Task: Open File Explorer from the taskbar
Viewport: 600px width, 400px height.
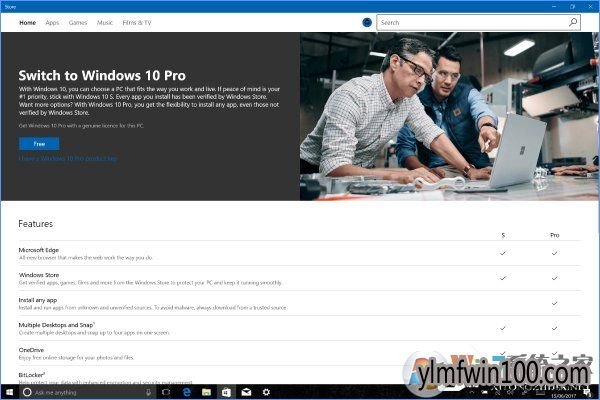Action: click(x=206, y=392)
